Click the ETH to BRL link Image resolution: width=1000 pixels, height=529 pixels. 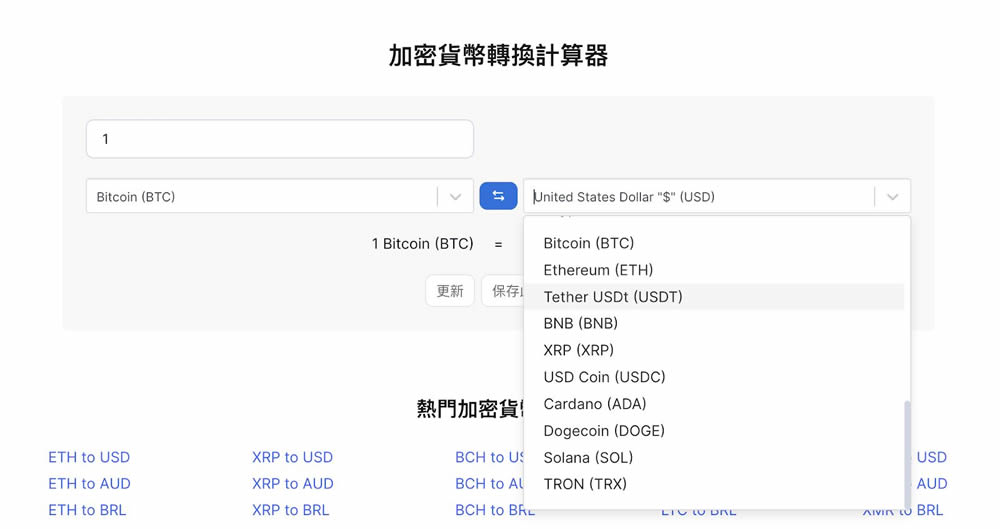coord(87,510)
